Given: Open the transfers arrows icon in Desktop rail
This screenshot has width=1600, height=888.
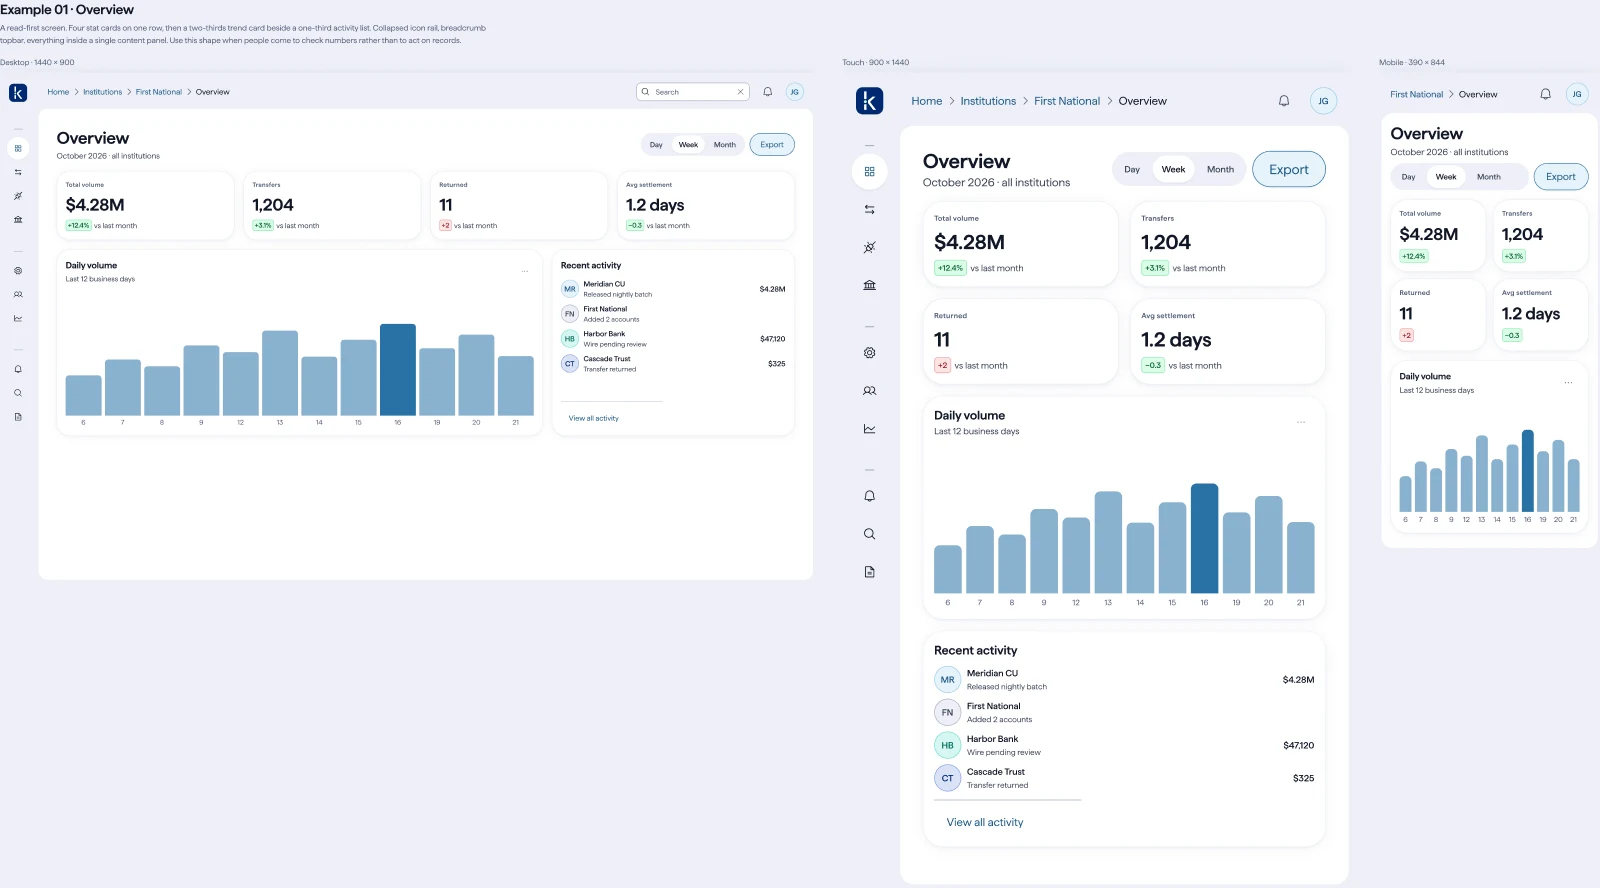Looking at the screenshot, I should (18, 172).
